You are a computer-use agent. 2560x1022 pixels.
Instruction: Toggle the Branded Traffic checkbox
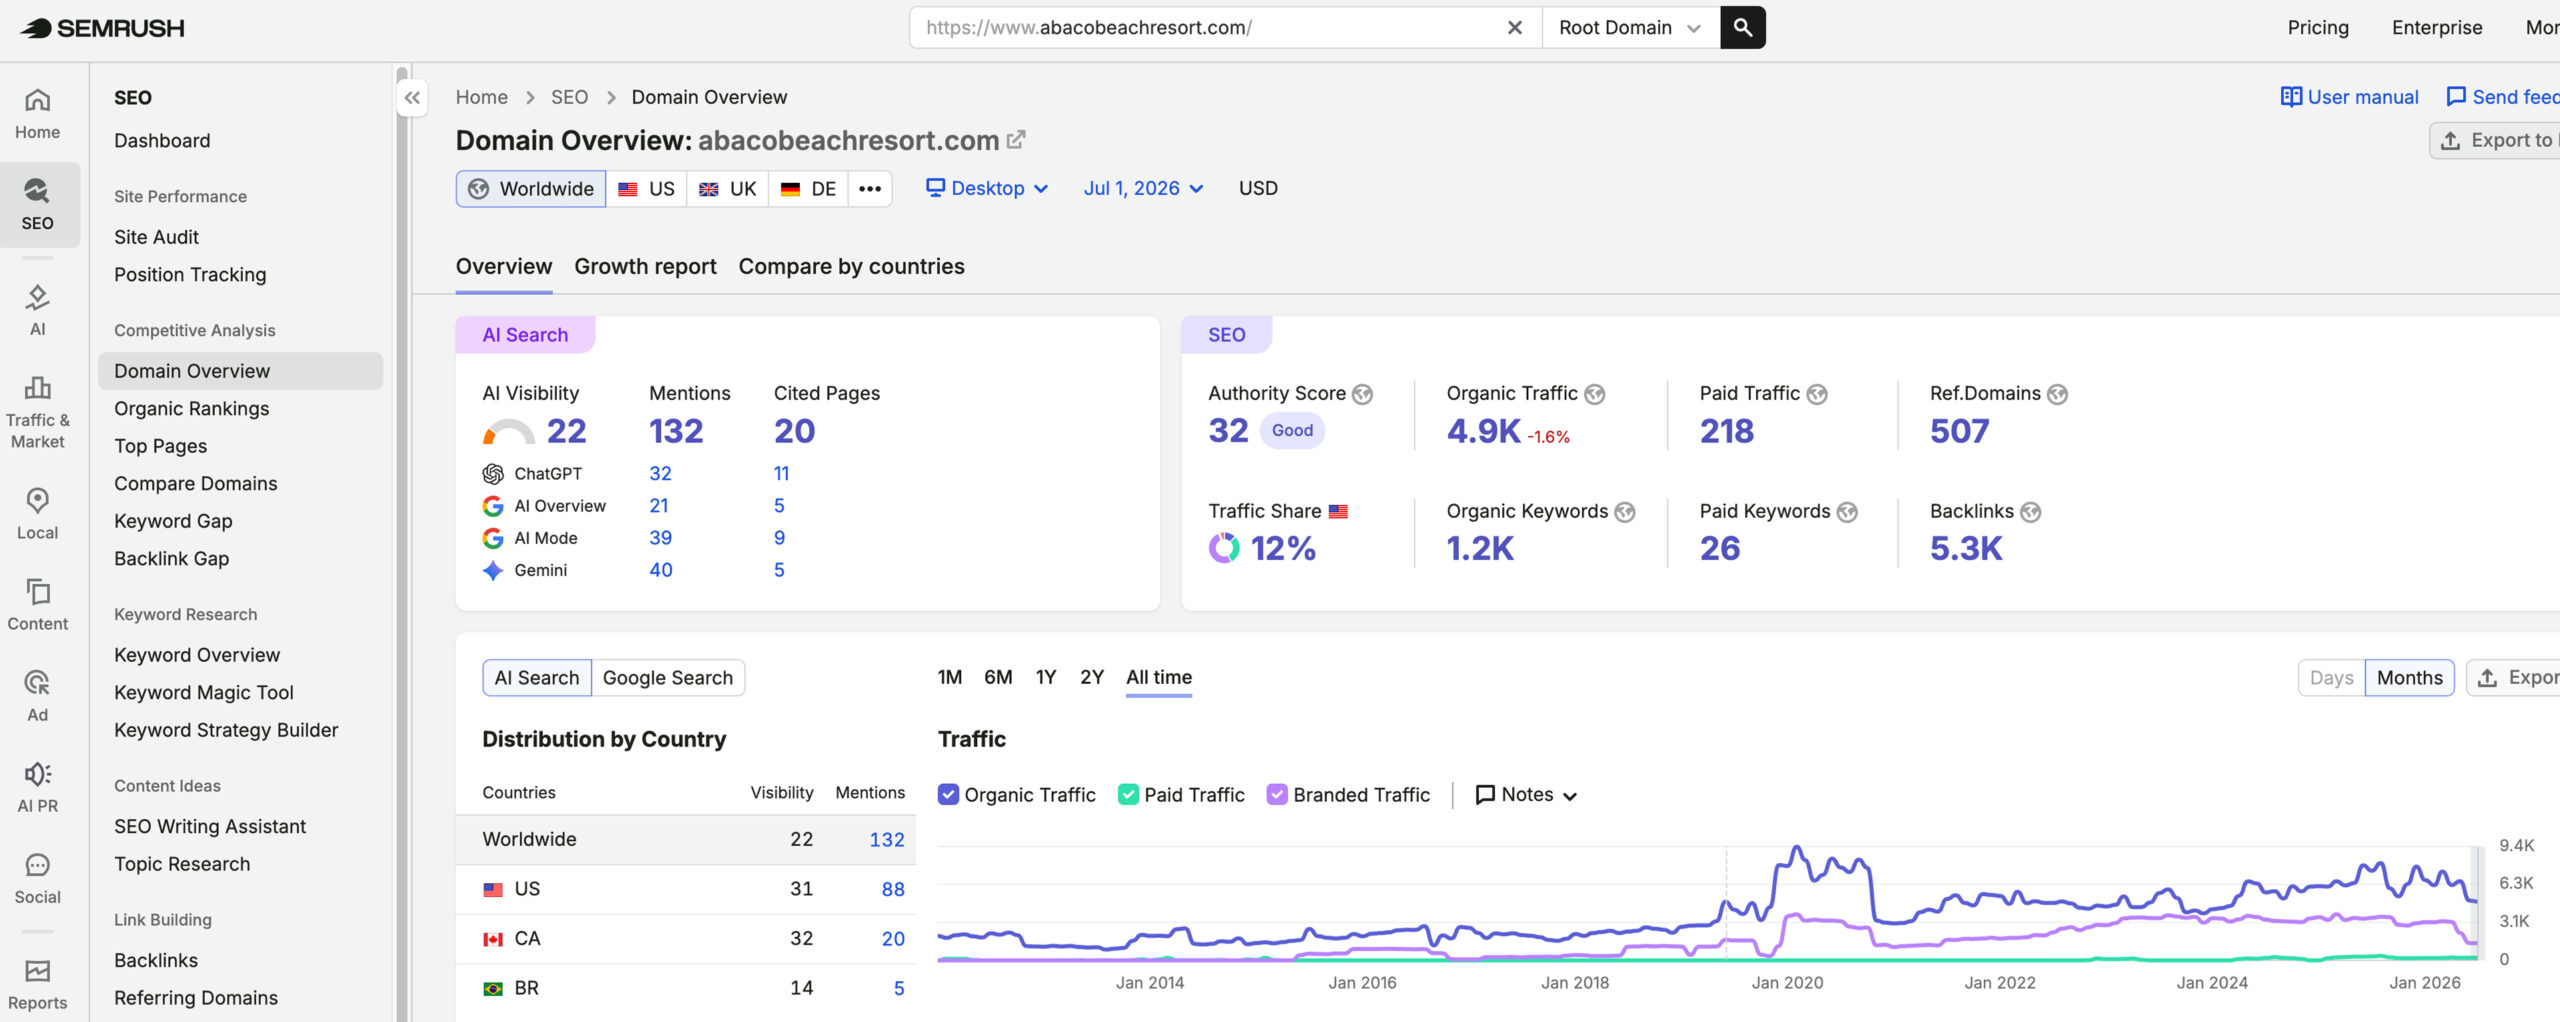point(1277,795)
